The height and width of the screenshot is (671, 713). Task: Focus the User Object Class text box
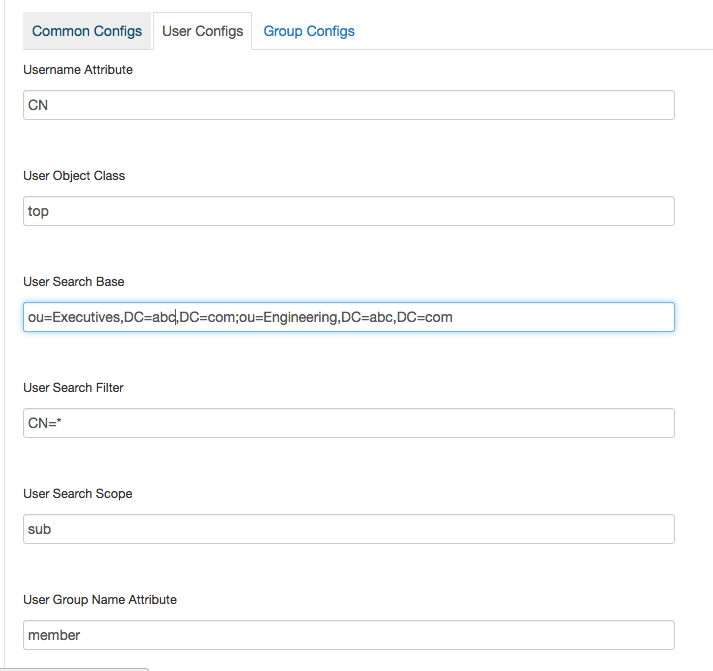pos(348,211)
